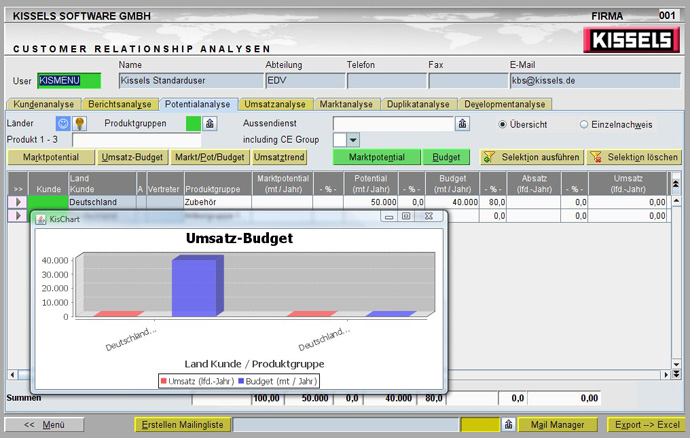Click the Produkt 1 - 3 input field
The width and height of the screenshot is (690, 438).
[x=137, y=140]
